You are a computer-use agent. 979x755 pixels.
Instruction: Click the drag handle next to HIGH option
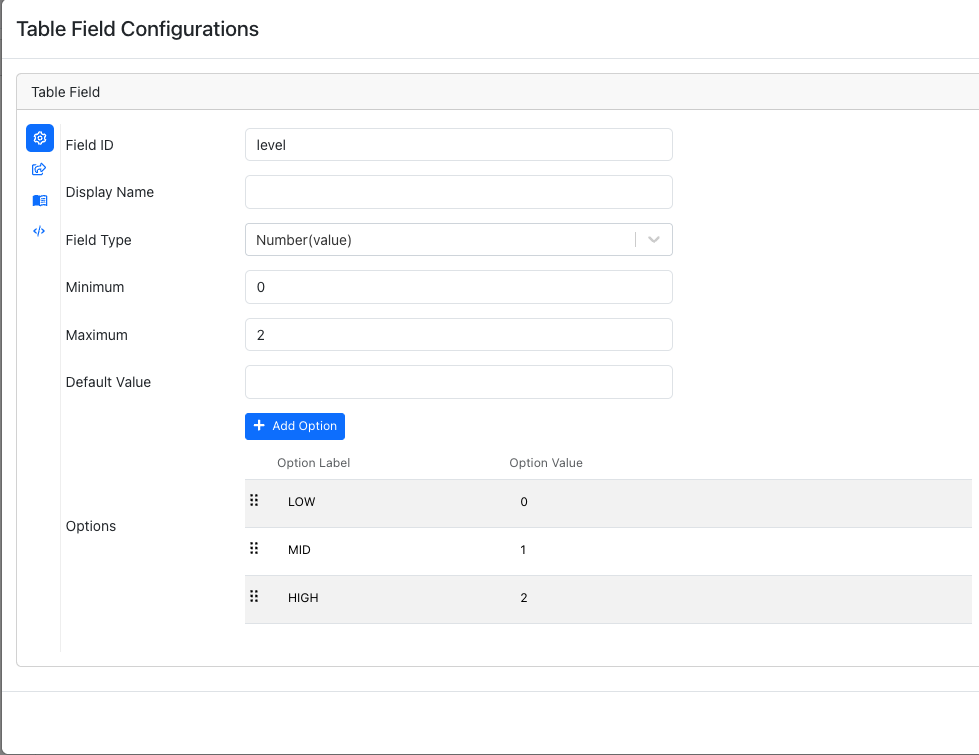pos(255,596)
